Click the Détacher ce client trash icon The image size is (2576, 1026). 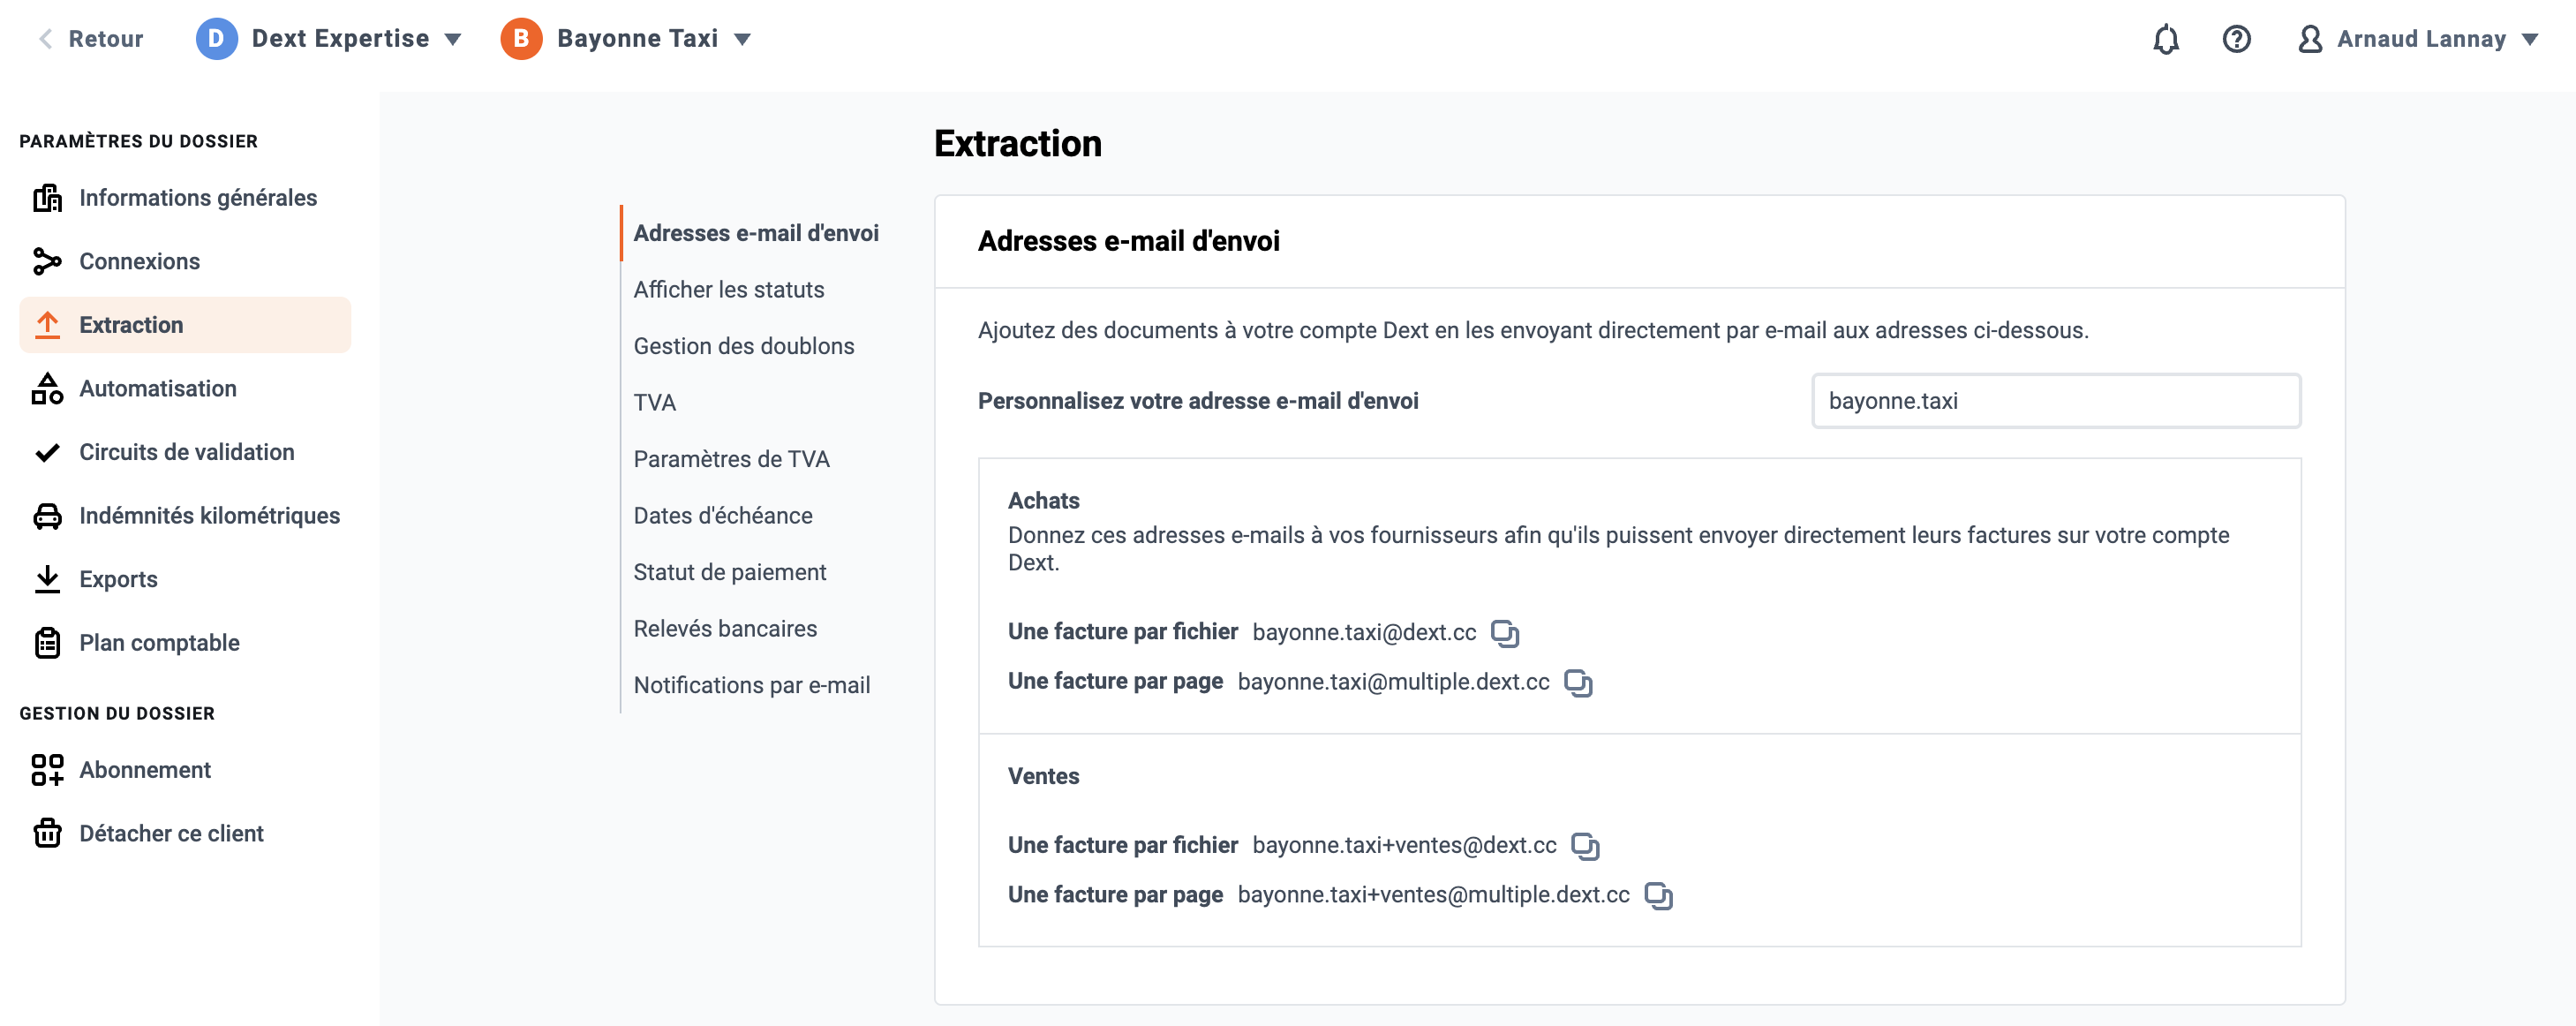pyautogui.click(x=47, y=833)
